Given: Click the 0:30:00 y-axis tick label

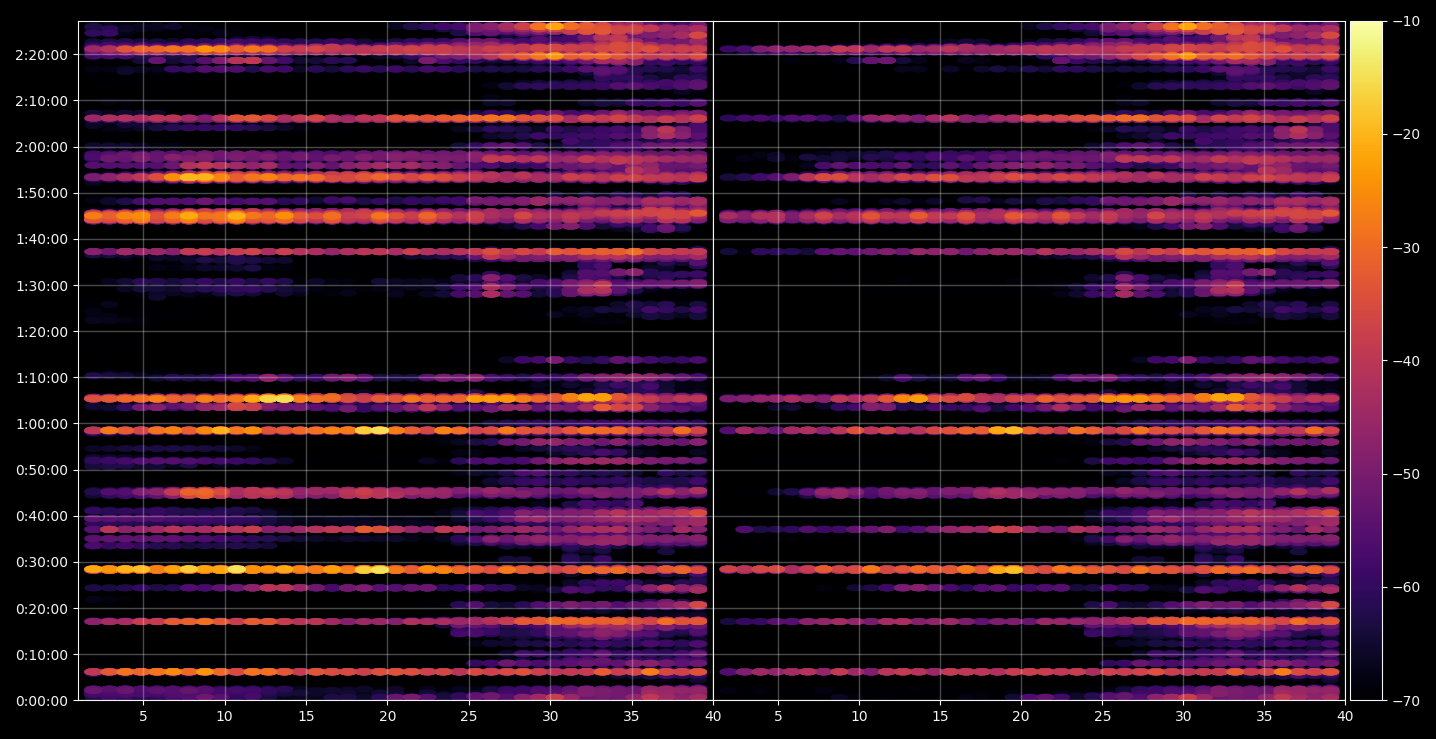Looking at the screenshot, I should click(41, 562).
